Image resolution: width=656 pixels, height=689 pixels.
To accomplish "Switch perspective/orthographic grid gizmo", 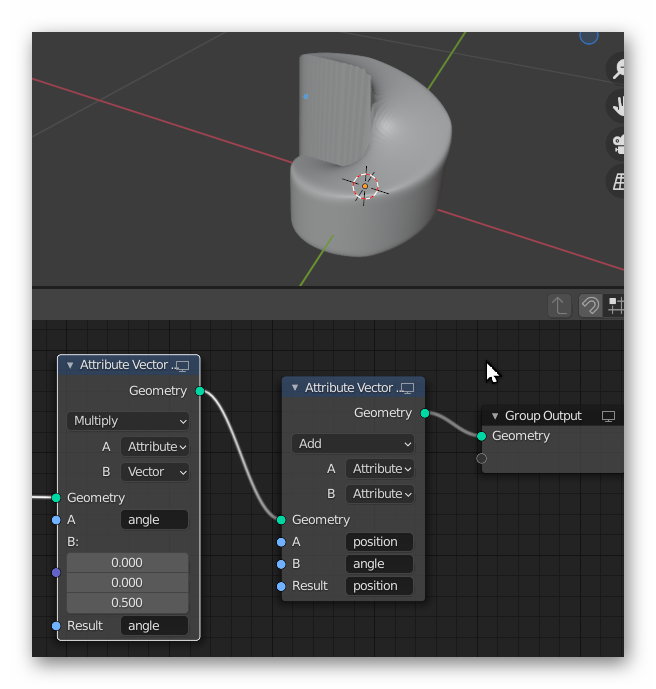I will click(x=616, y=181).
